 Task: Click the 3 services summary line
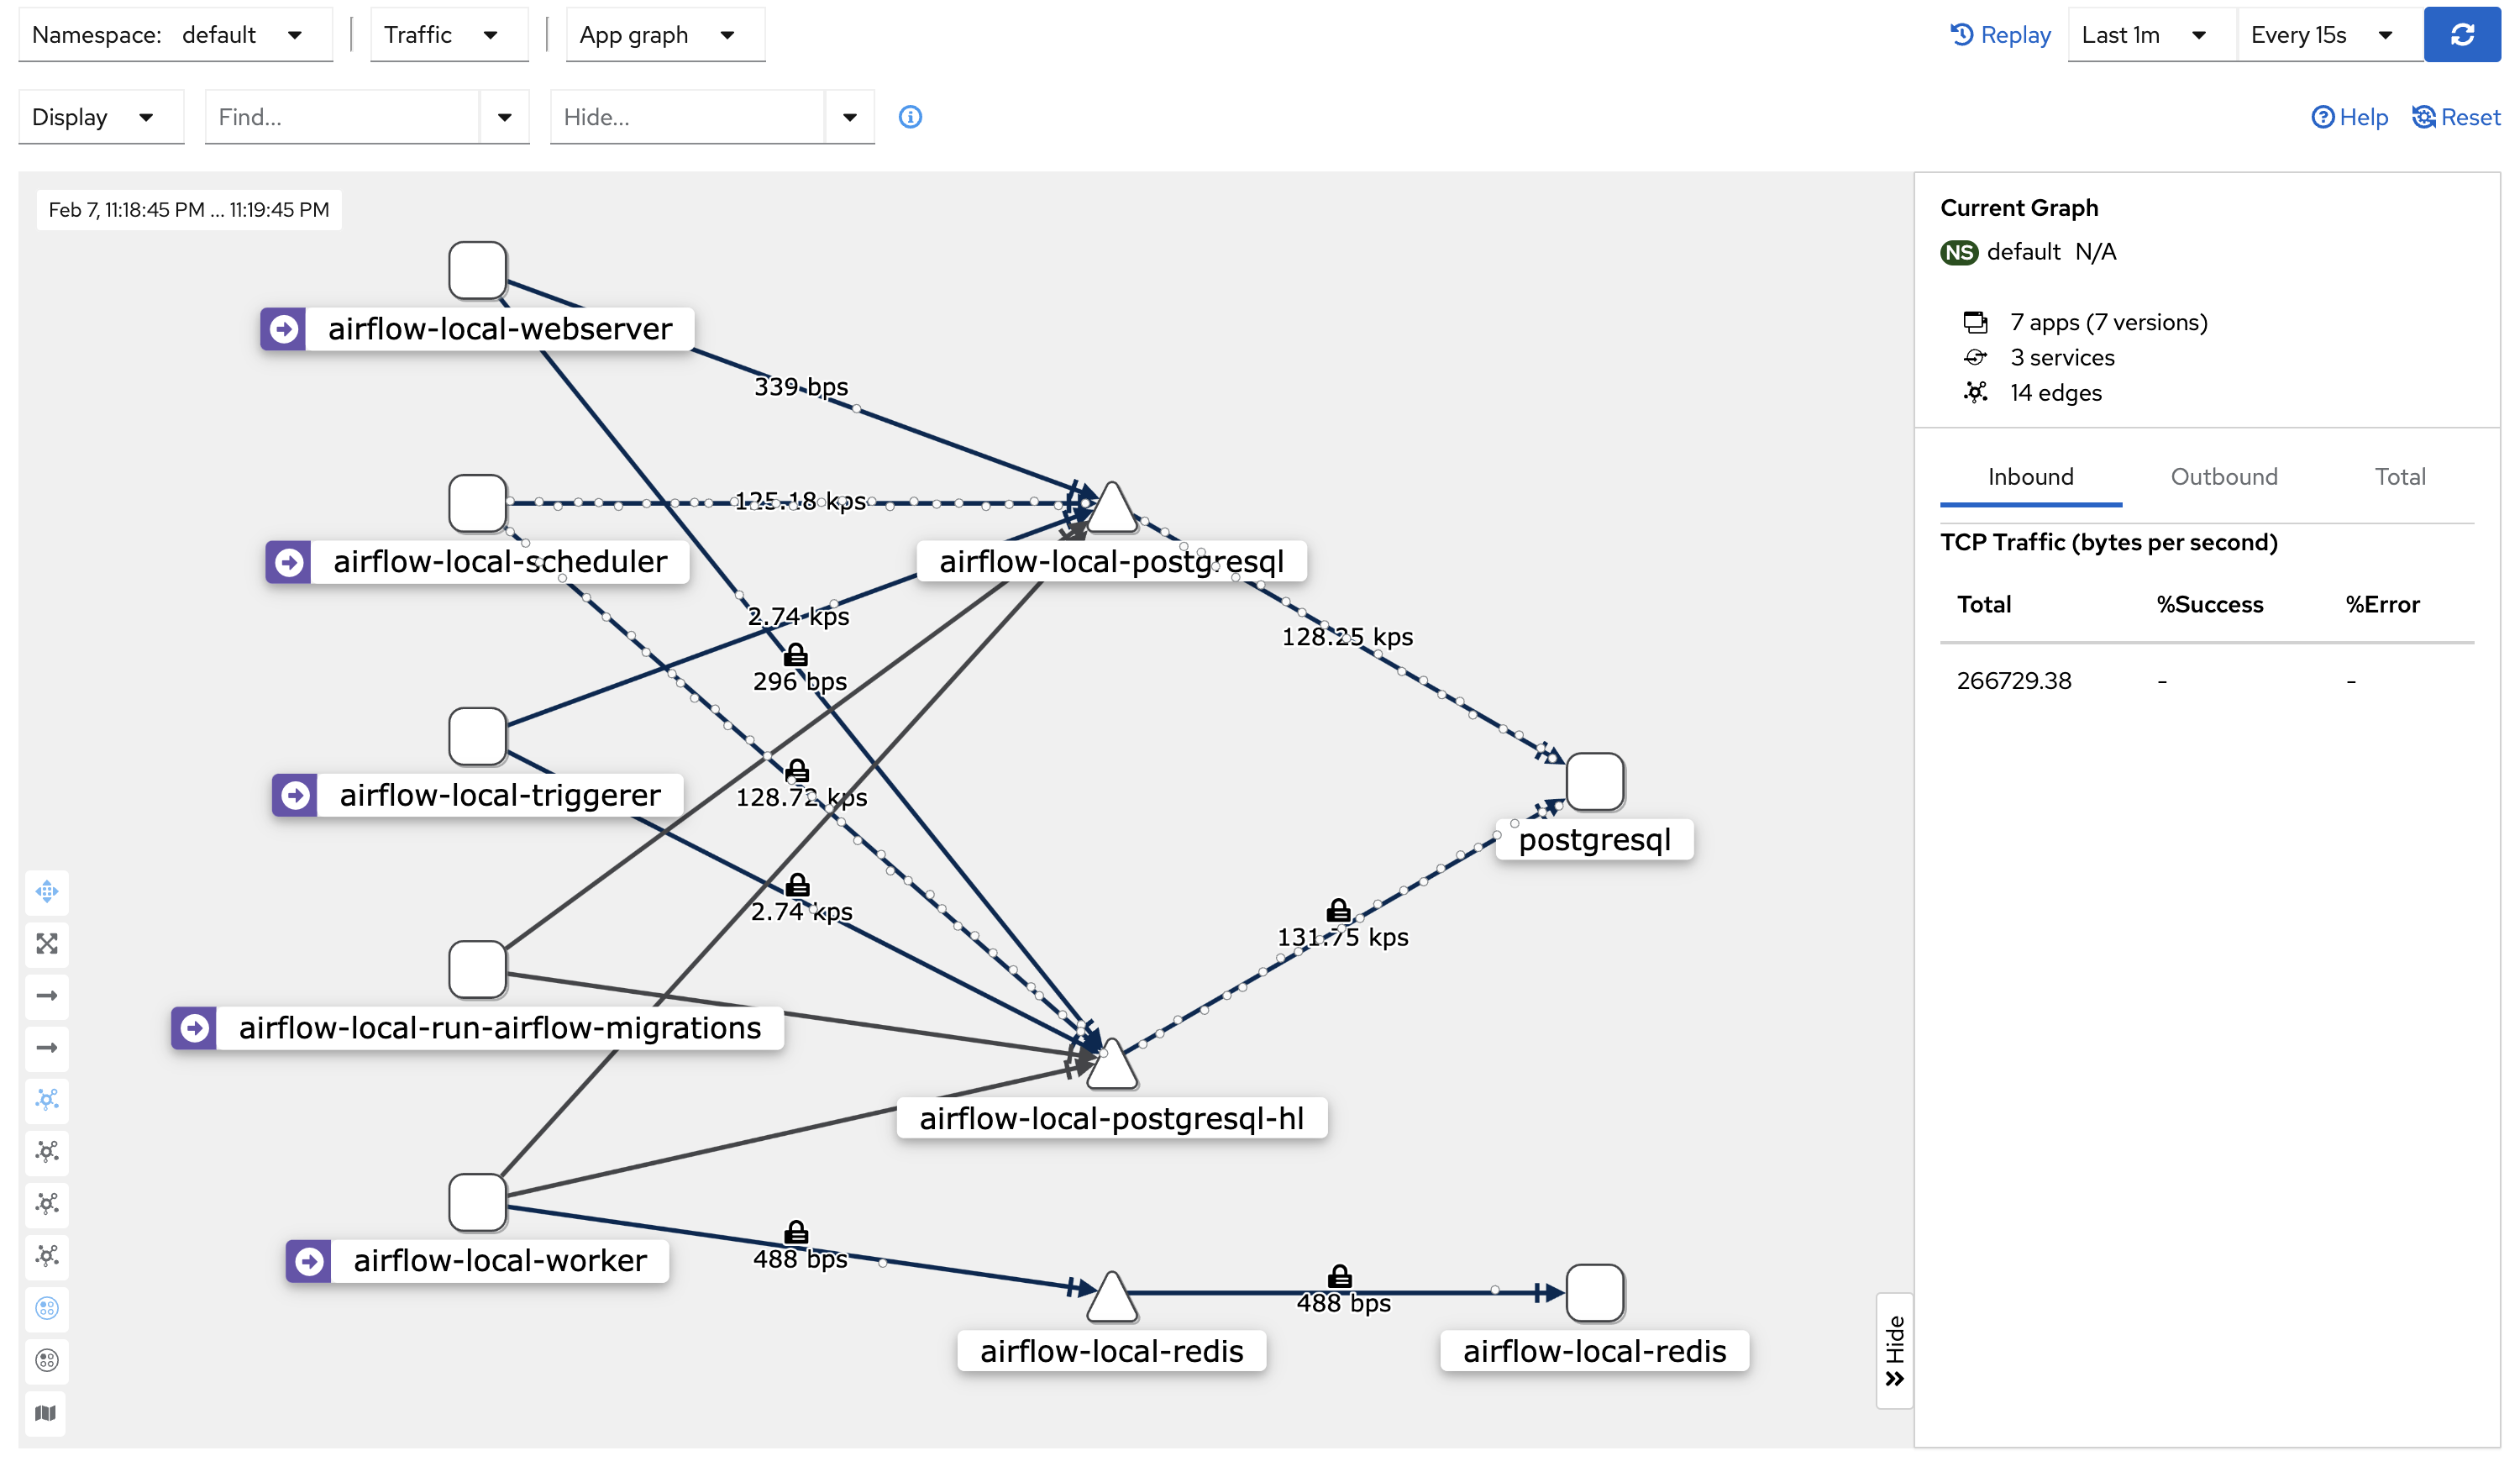[2062, 358]
